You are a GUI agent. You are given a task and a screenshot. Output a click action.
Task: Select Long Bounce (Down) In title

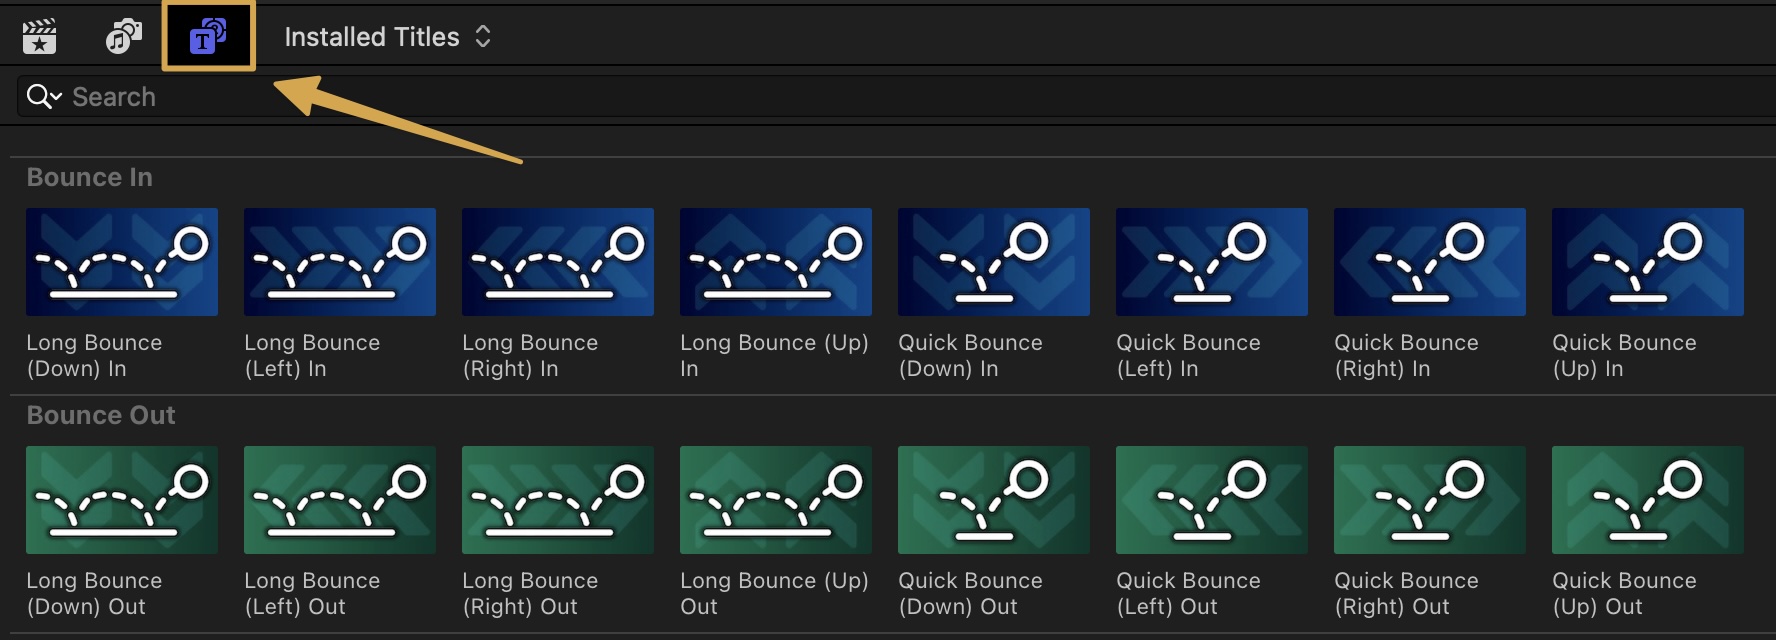122,262
